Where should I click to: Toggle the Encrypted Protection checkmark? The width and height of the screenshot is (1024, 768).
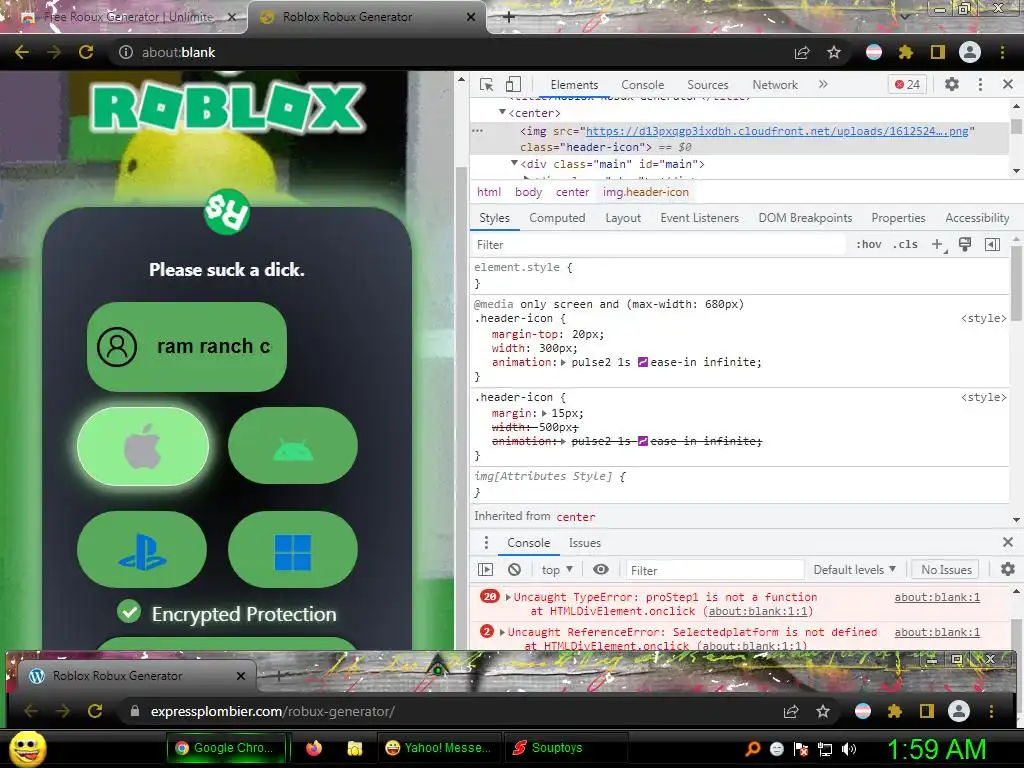(129, 612)
